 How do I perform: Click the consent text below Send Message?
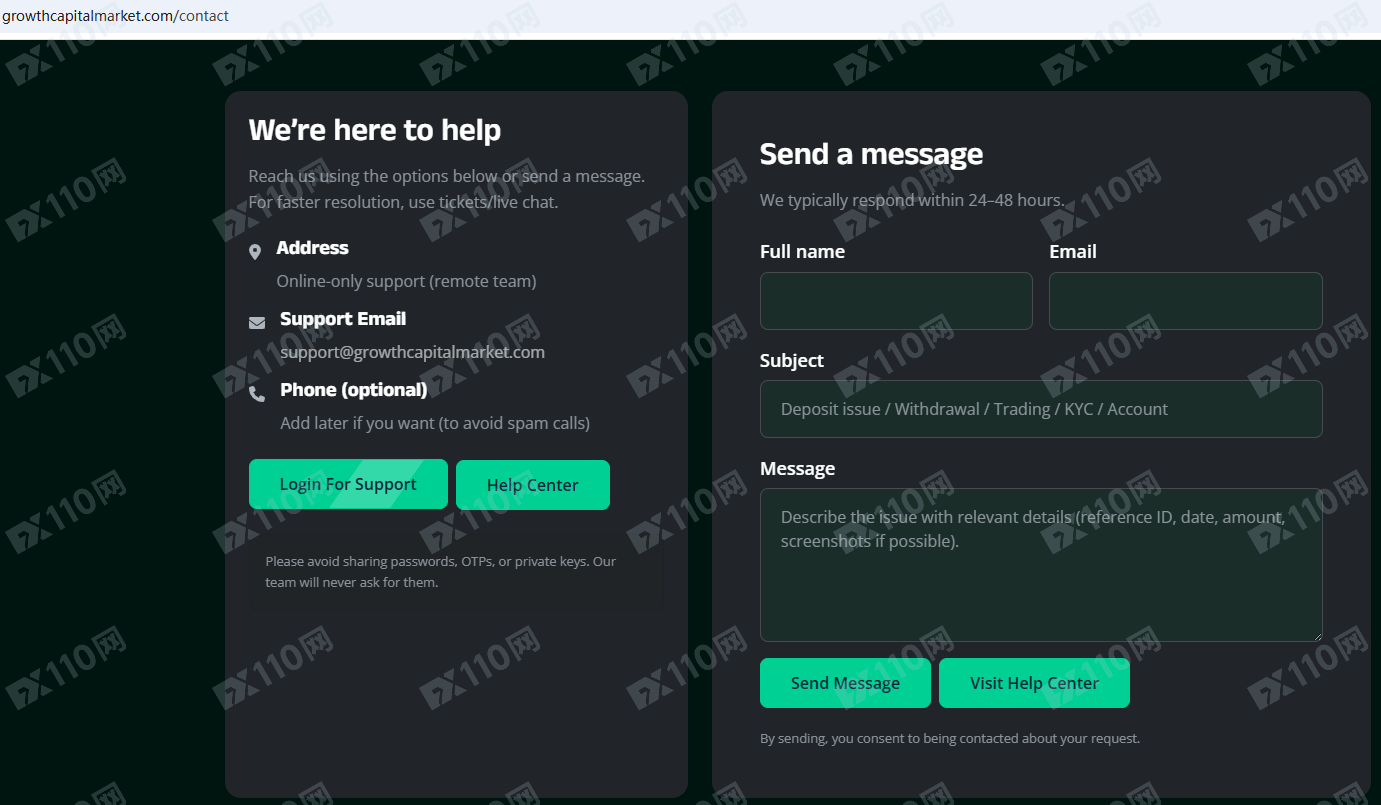(949, 739)
